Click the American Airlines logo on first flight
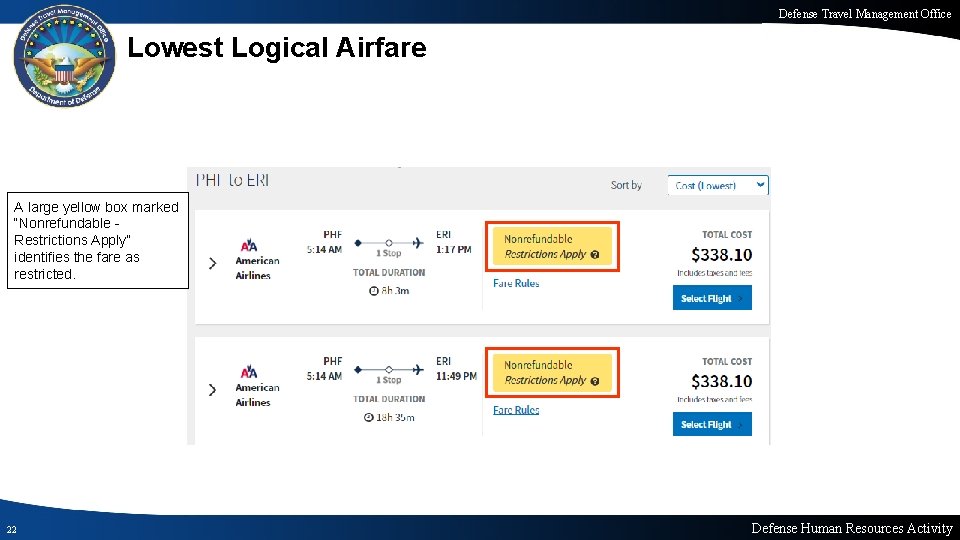The image size is (960, 540). click(x=249, y=246)
